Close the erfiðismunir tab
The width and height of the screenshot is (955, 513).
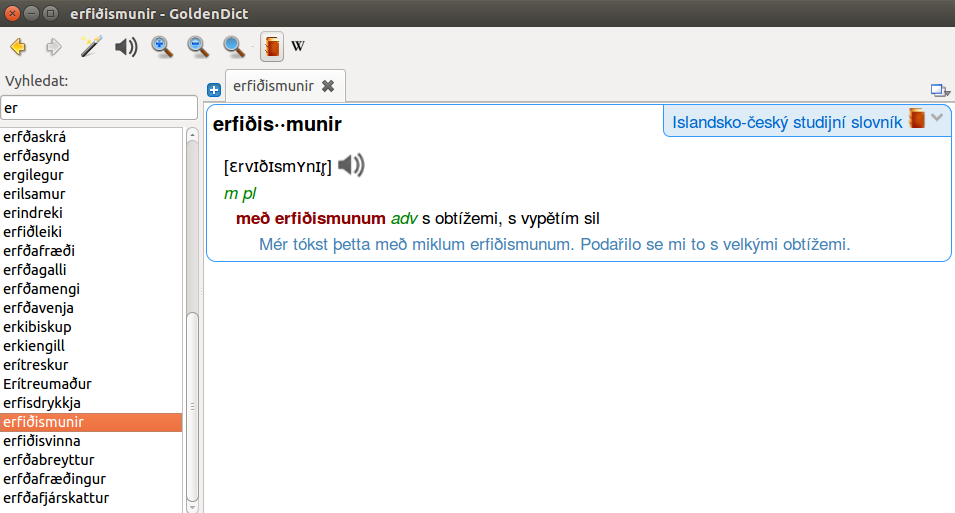click(x=328, y=86)
